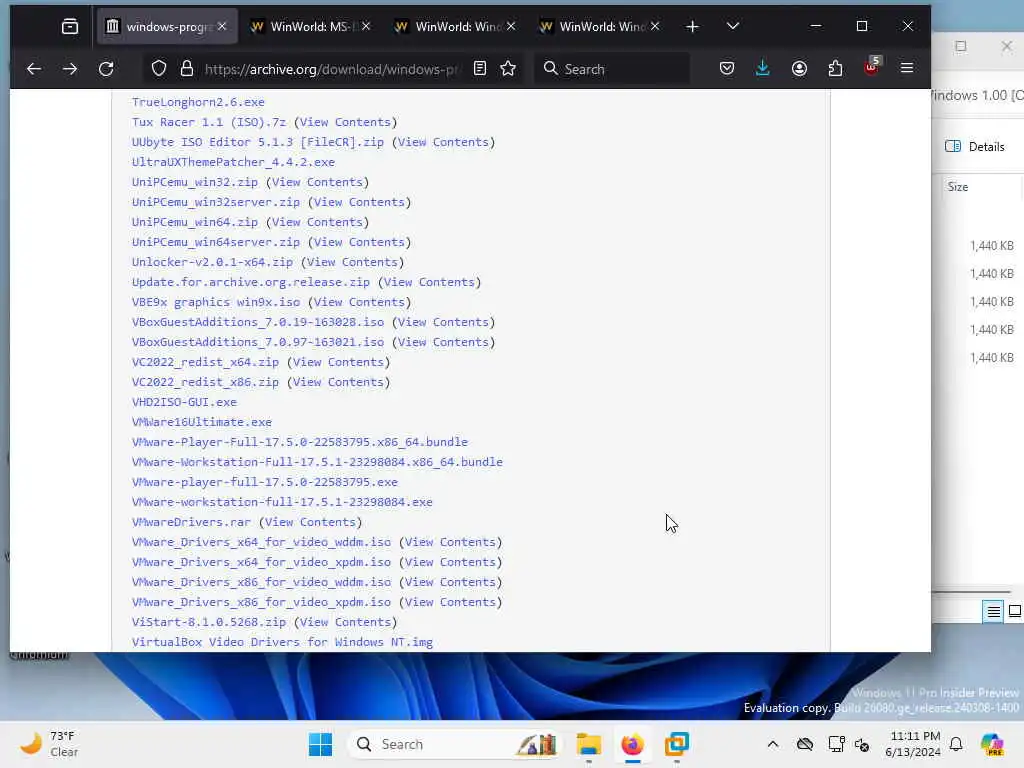Open VBoxGuestAdditions_7.0.19-163028.iso link
The height and width of the screenshot is (768, 1024).
(x=258, y=322)
